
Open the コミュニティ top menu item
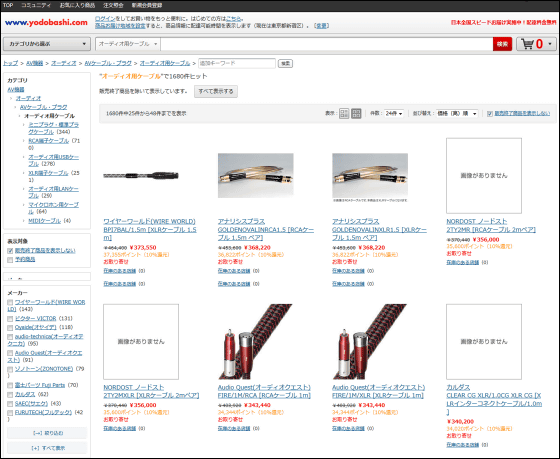(36, 5)
